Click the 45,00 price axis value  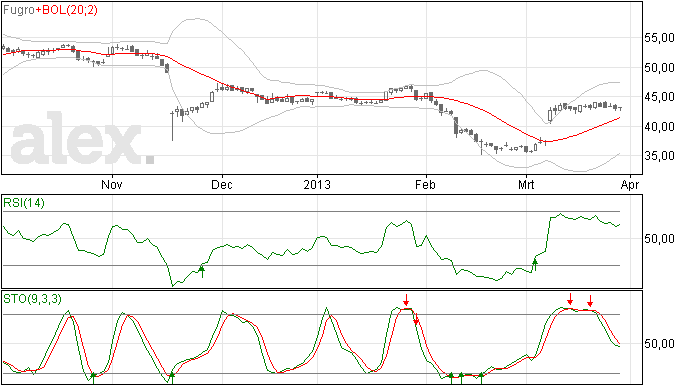coord(659,97)
